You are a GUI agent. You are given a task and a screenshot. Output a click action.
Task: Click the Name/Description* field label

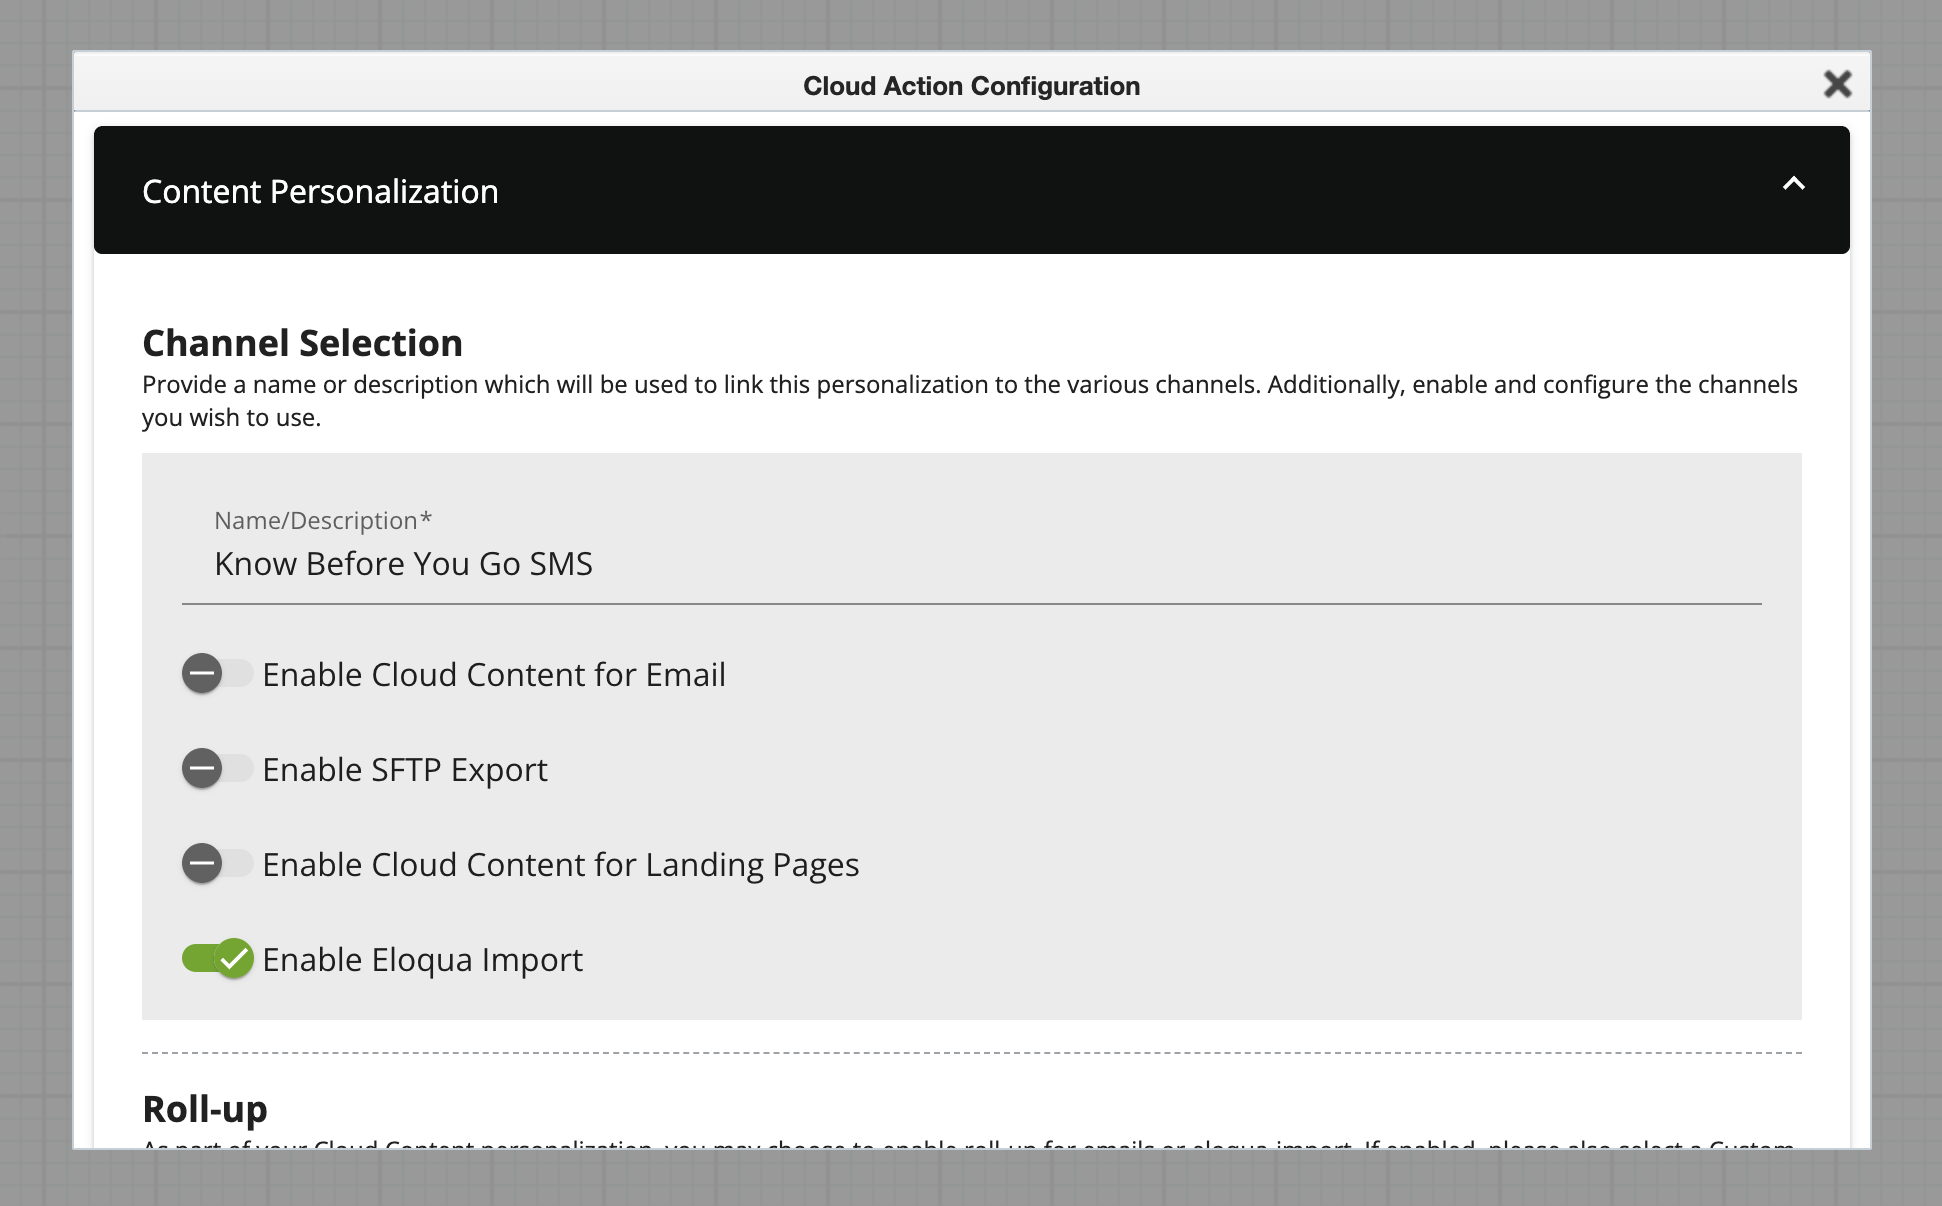pyautogui.click(x=322, y=520)
